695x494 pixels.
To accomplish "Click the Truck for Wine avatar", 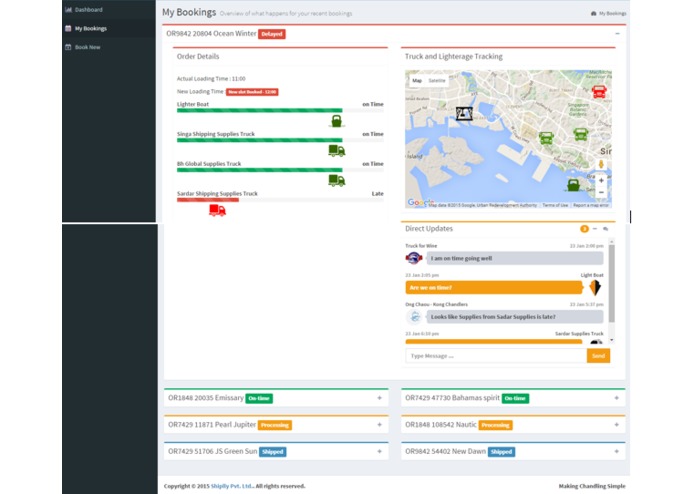I will tap(414, 258).
